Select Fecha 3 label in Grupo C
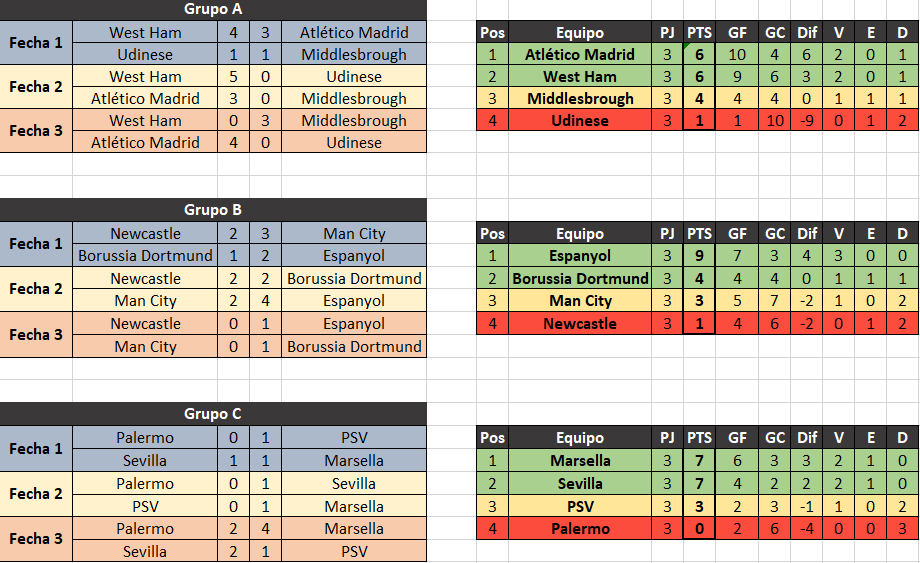Image resolution: width=920 pixels, height=563 pixels. point(36,539)
